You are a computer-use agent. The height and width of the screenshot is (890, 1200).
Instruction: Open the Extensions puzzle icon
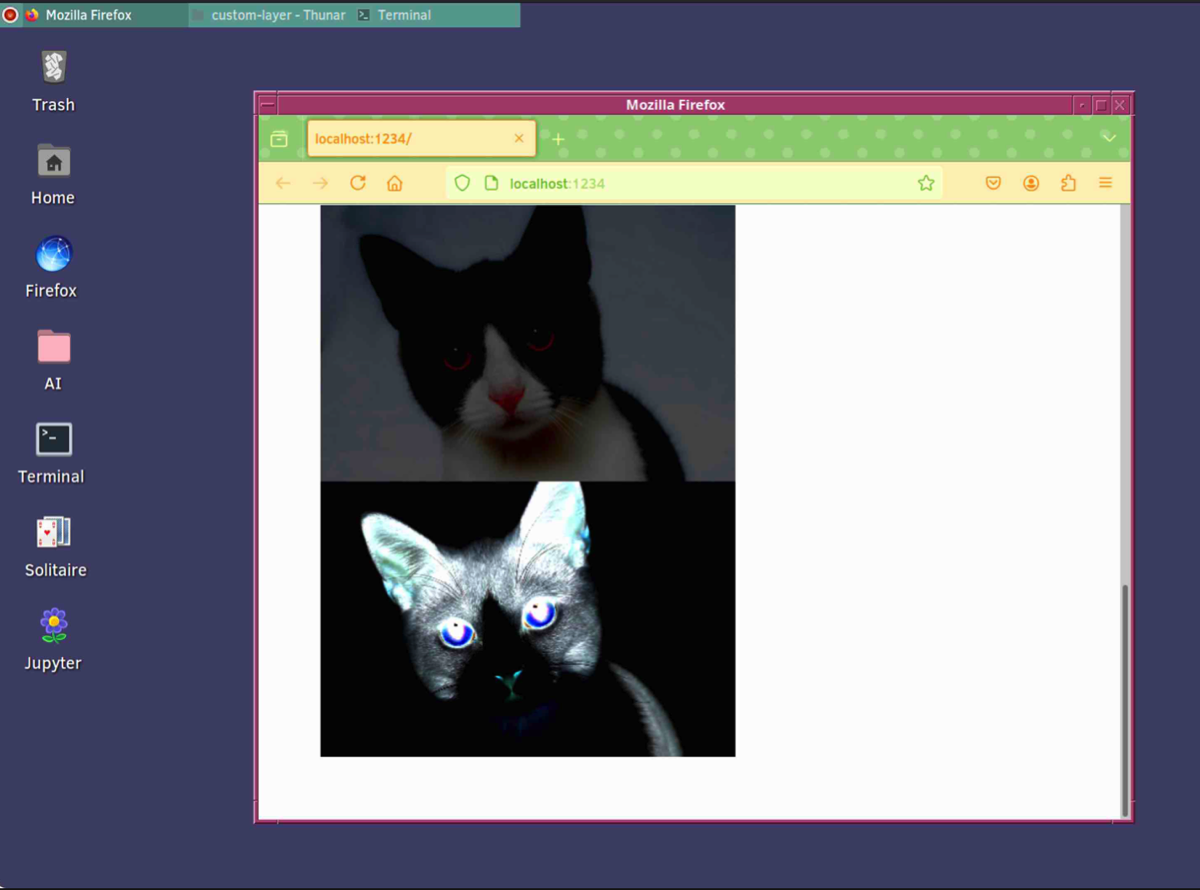pyautogui.click(x=1068, y=183)
